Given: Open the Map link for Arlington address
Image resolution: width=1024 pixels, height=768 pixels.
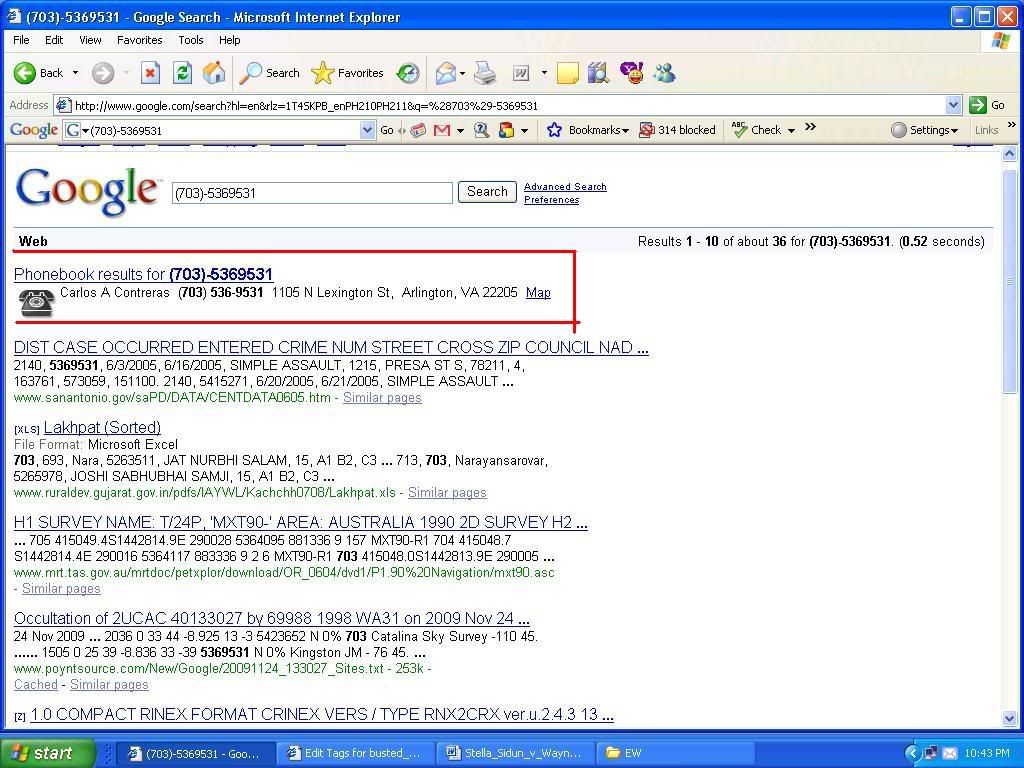Looking at the screenshot, I should click(x=538, y=293).
